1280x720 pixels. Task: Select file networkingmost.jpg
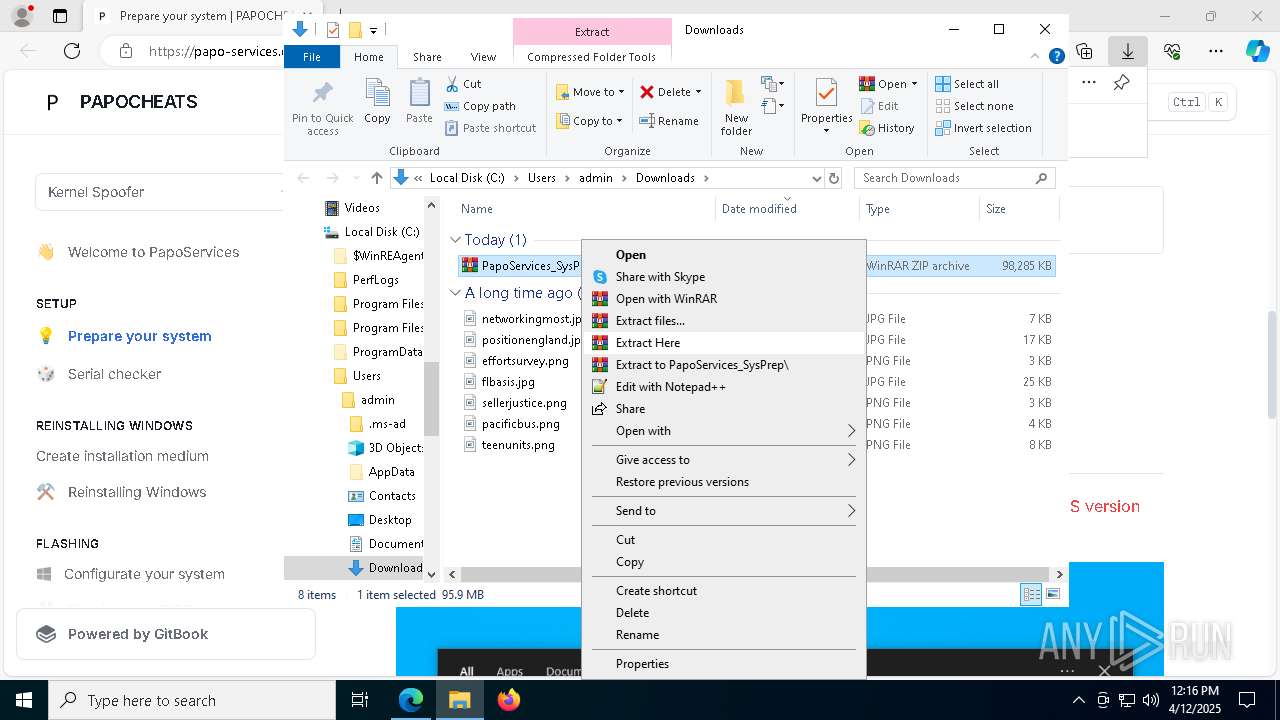pos(531,319)
